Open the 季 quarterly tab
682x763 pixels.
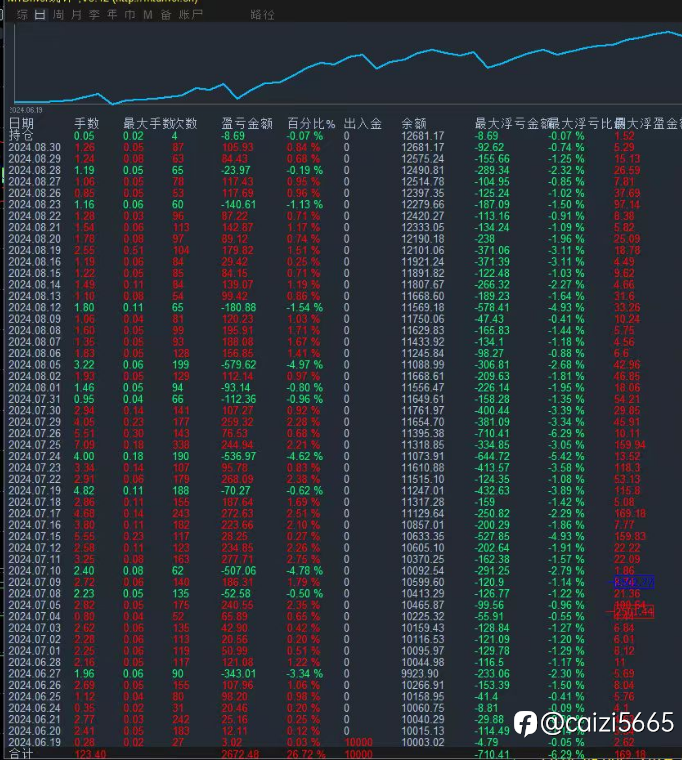tap(94, 15)
